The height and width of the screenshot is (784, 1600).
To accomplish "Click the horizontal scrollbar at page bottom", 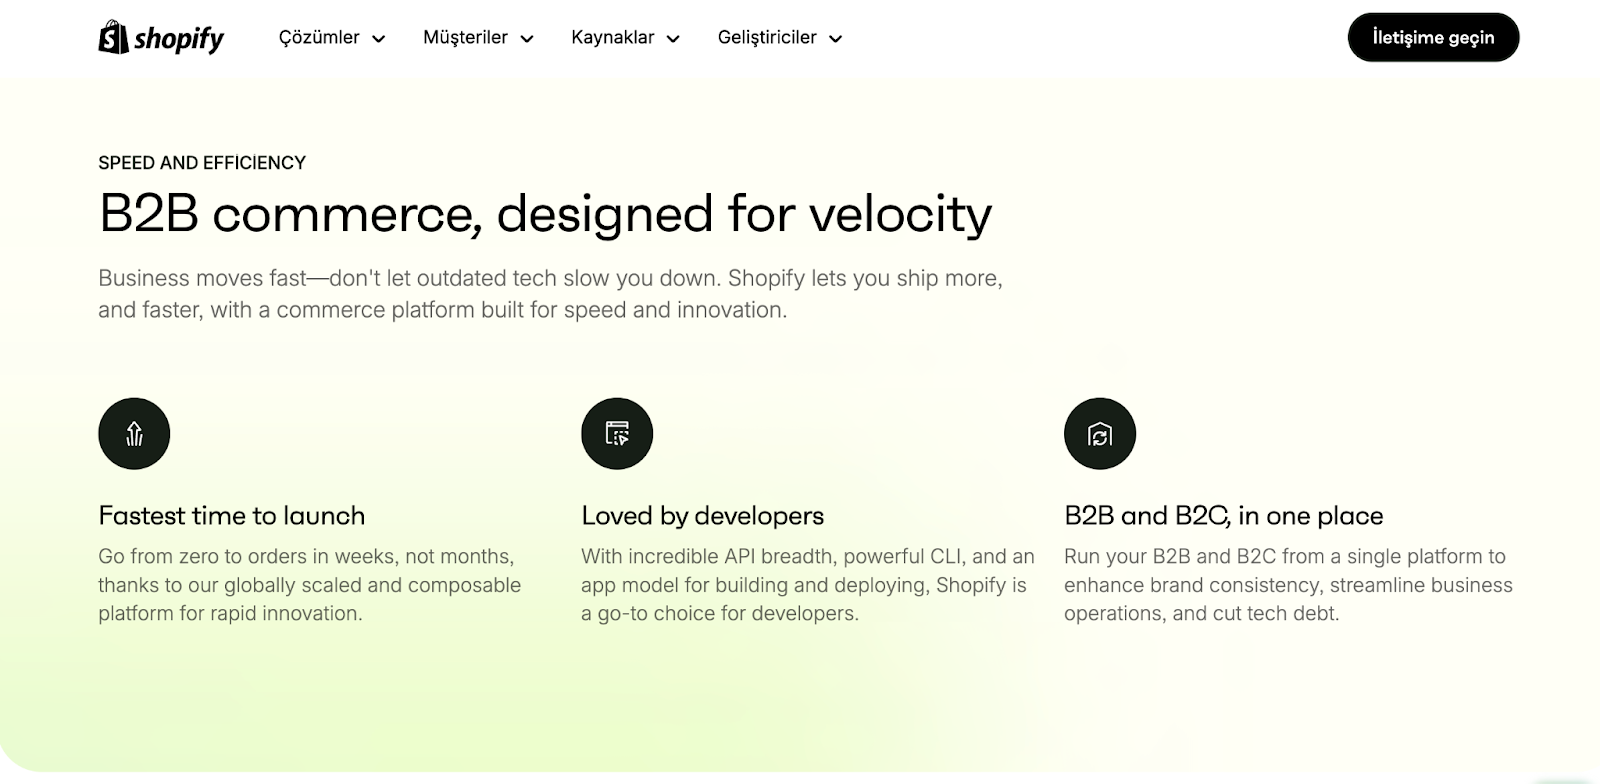I will coord(800,778).
